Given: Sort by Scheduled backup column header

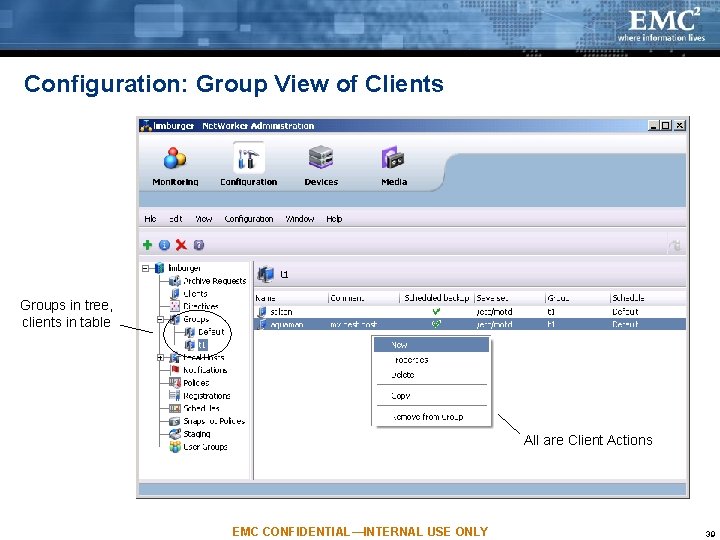Looking at the screenshot, I should point(437,298).
